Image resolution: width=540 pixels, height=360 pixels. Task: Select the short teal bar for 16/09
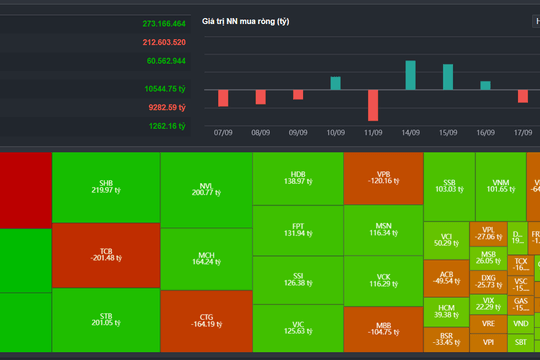pos(486,85)
